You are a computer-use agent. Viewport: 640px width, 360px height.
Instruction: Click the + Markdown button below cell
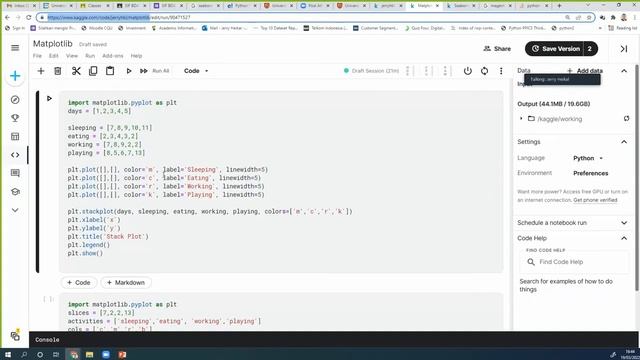coord(126,282)
